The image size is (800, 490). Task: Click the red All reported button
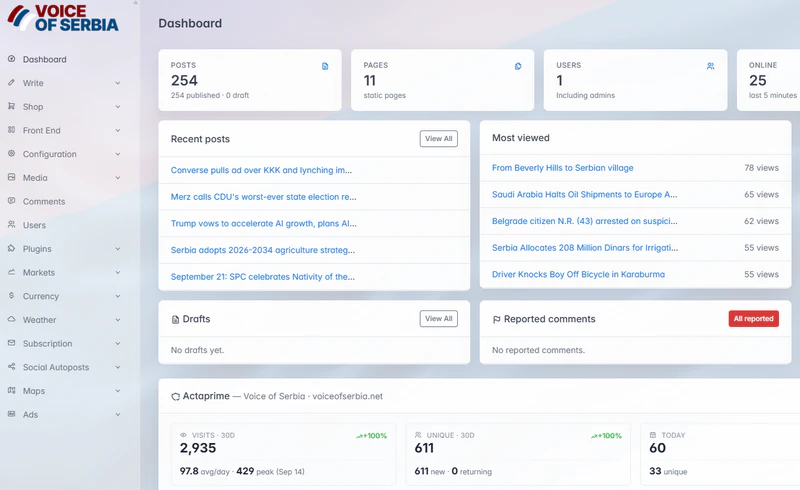[x=754, y=318]
